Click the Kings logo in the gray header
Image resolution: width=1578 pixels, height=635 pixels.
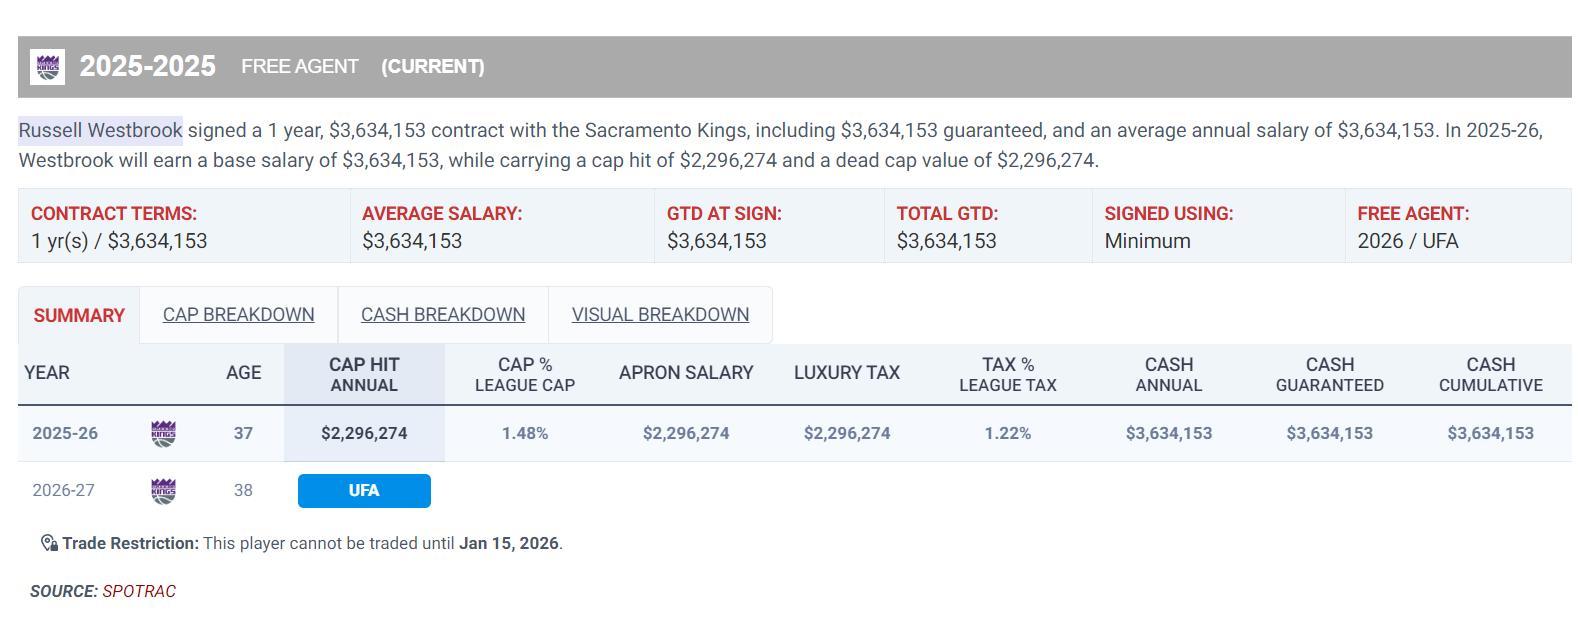pos(47,67)
